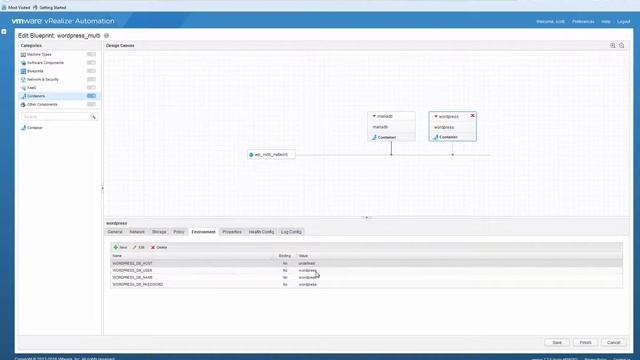The height and width of the screenshot is (360, 640).
Task: Select the WORDPRESS_DB_USER row
Action: 367,270
